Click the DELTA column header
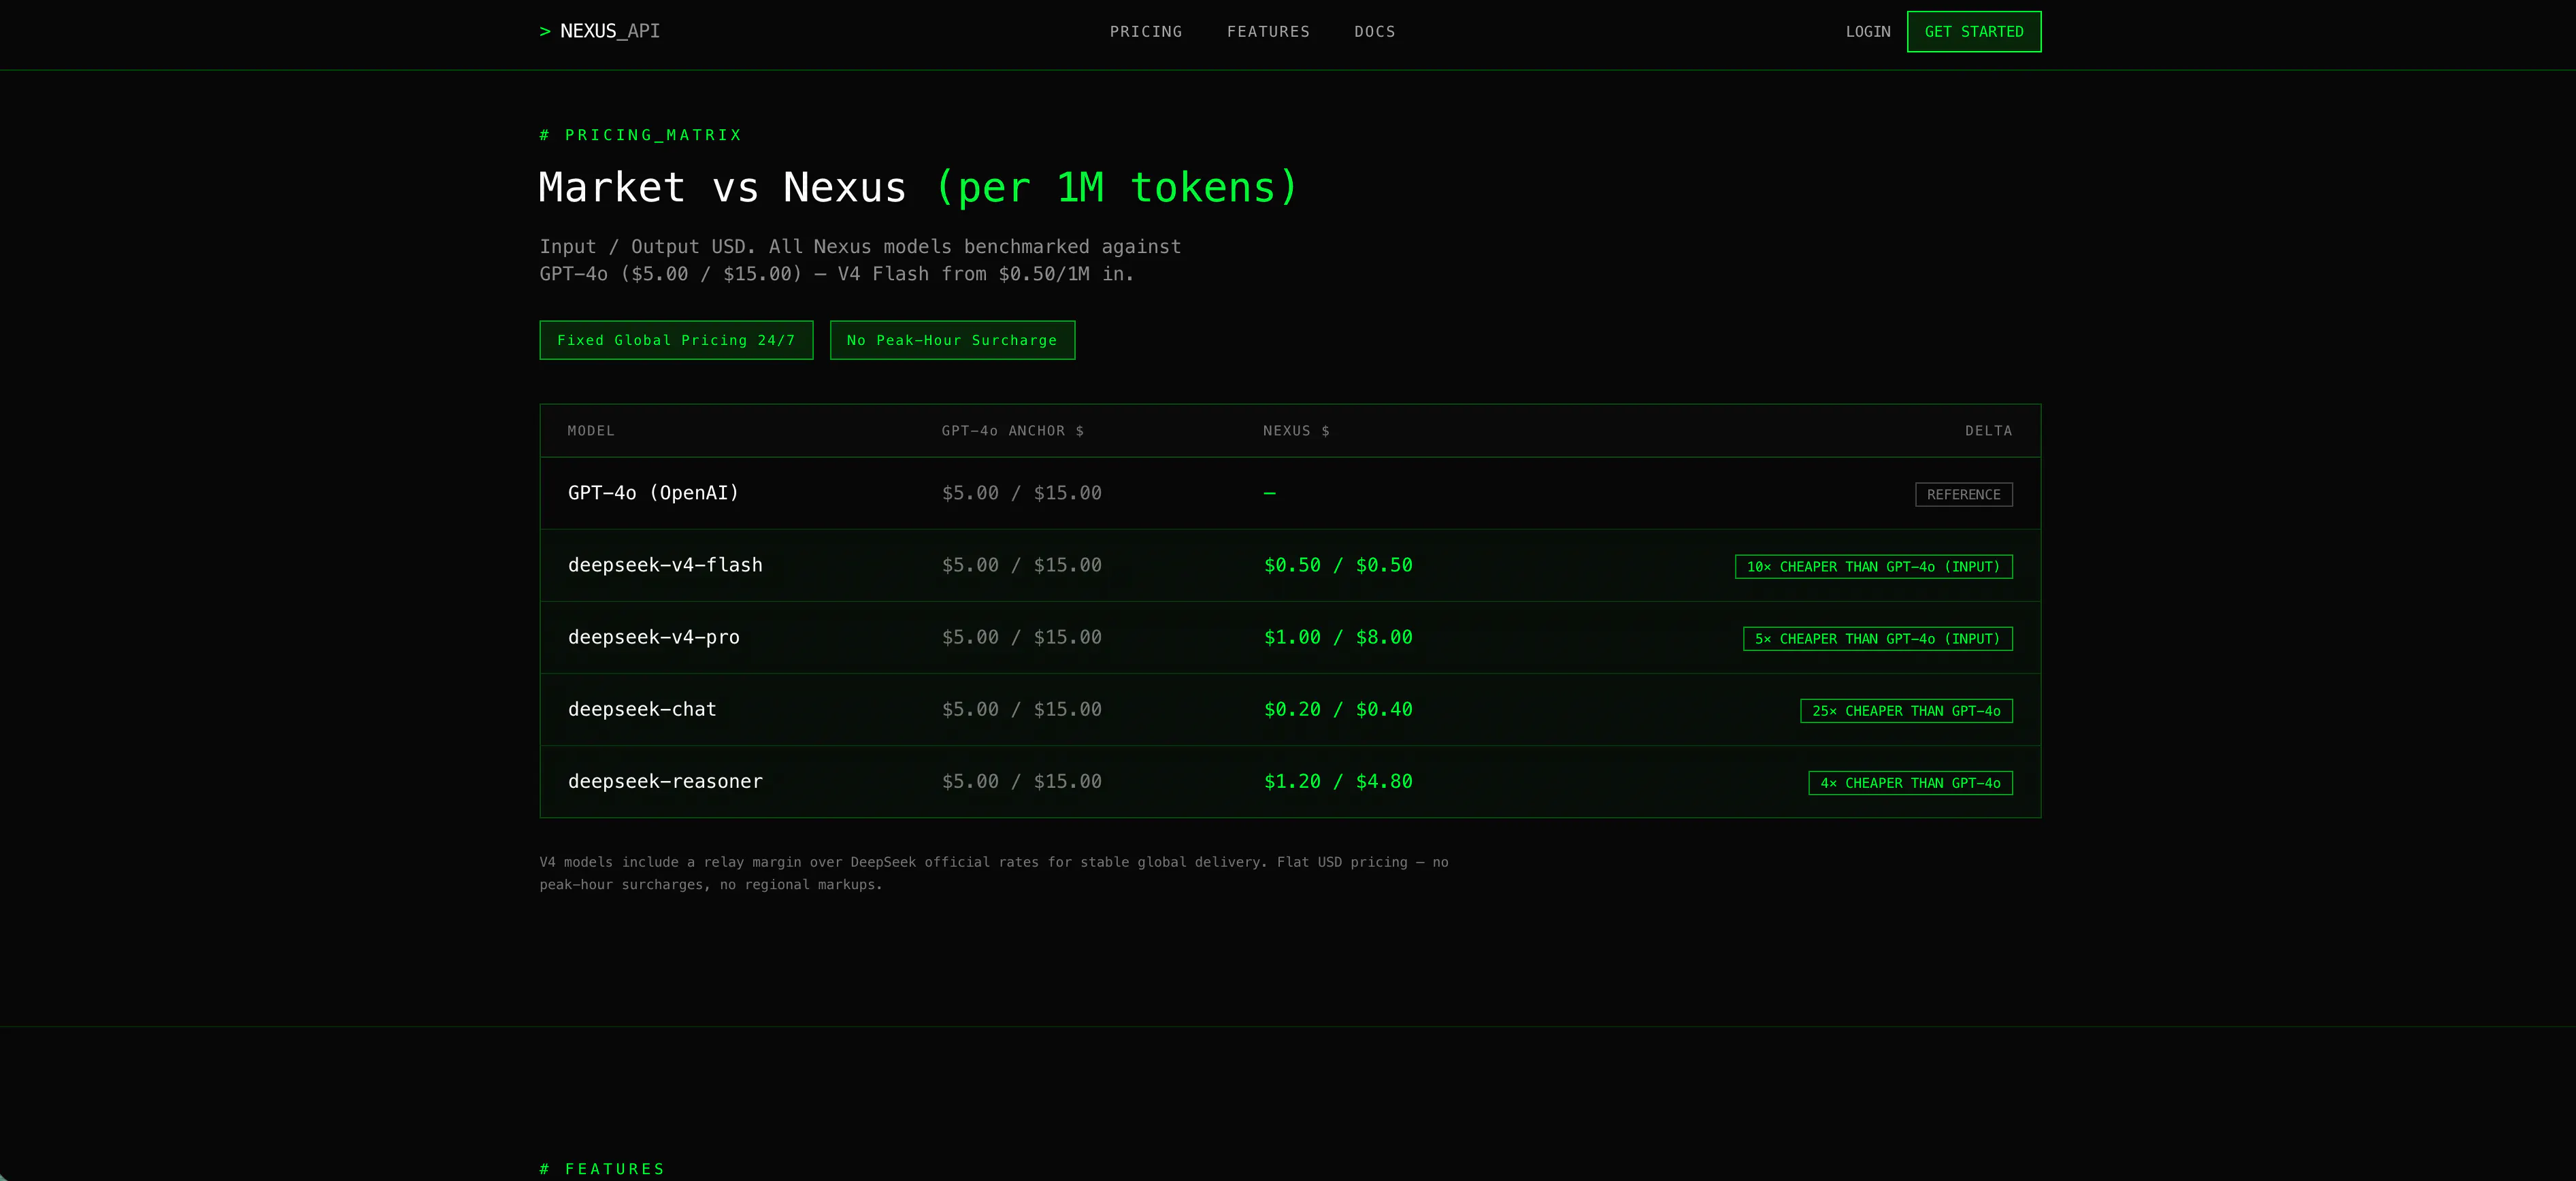This screenshot has height=1181, width=2576. (x=1988, y=431)
